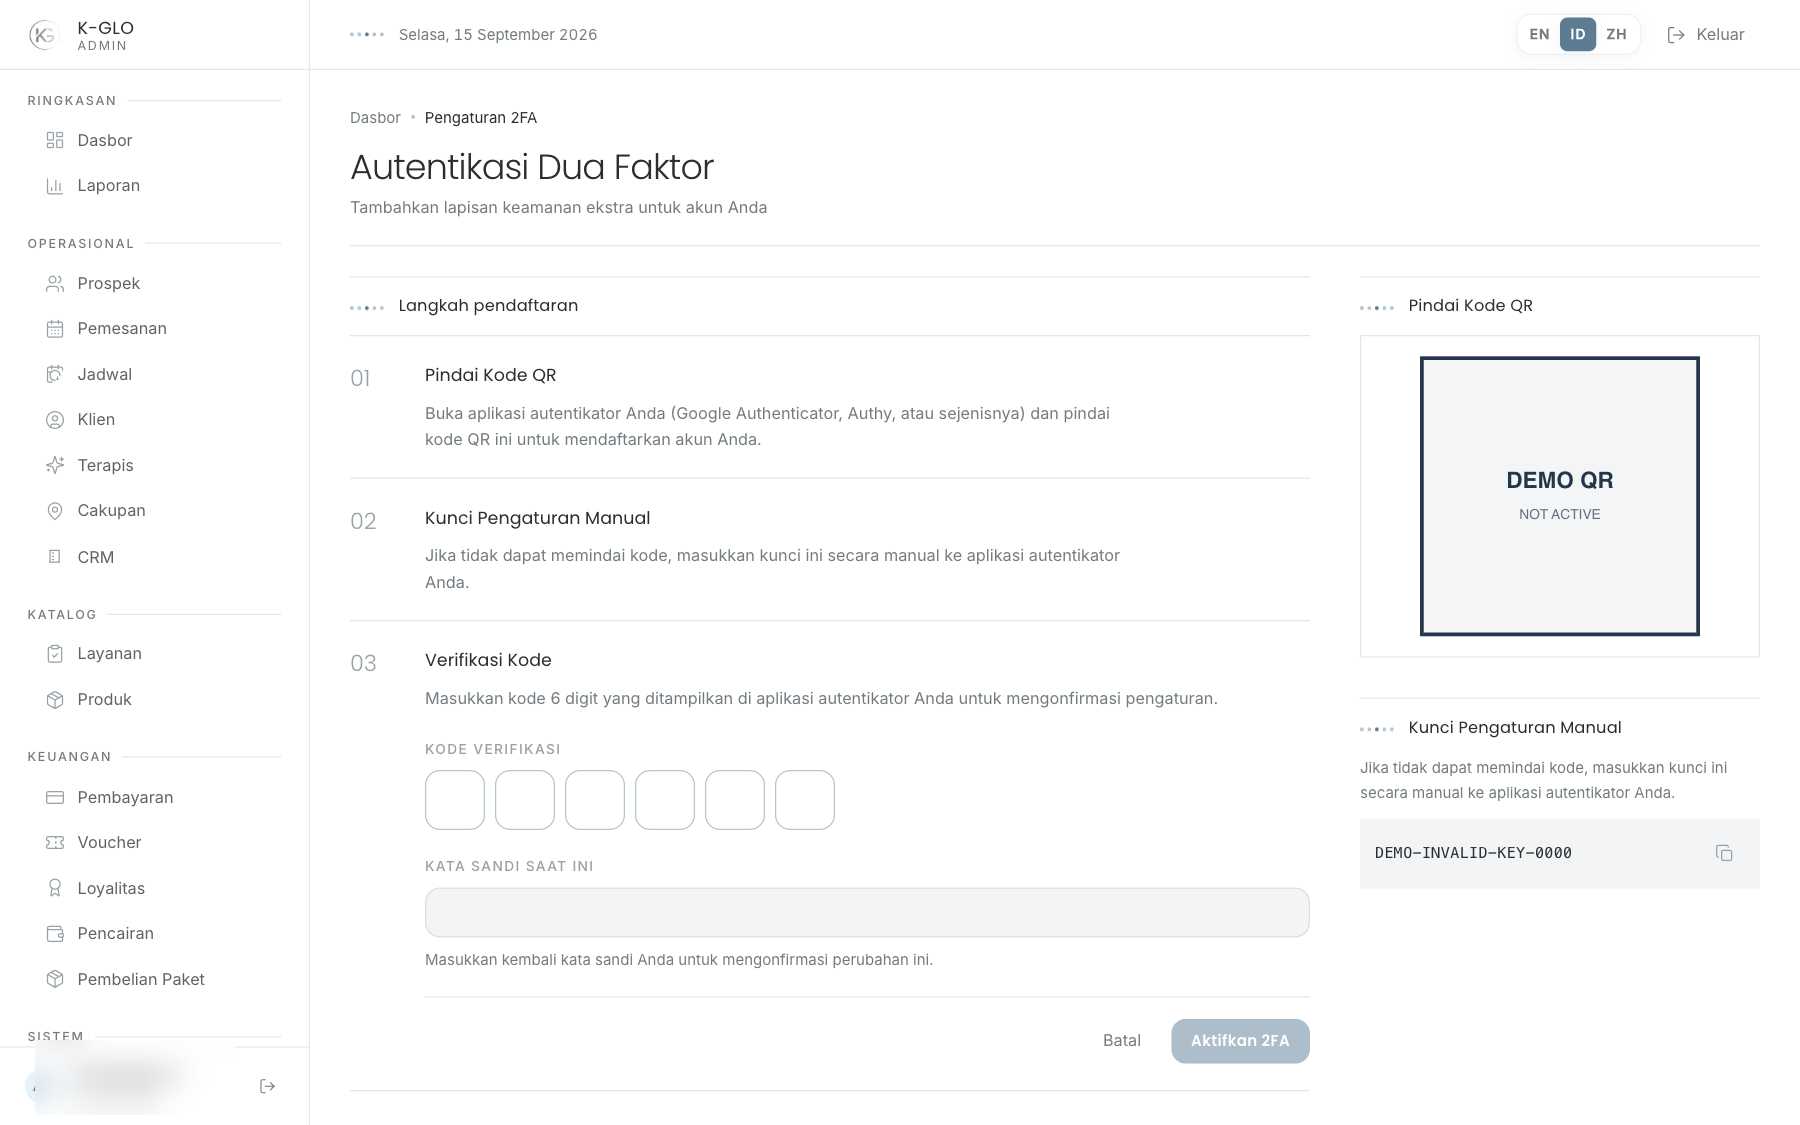Focus the fifth verification code box

click(x=735, y=800)
